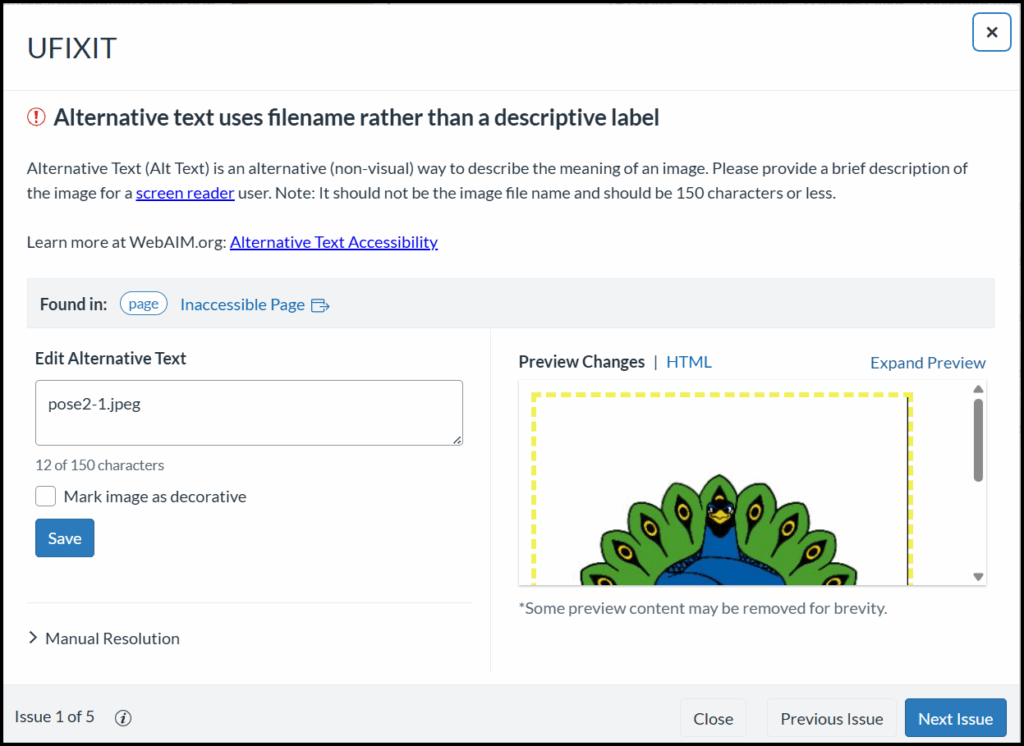Advance to the Next Issue
Screen dimensions: 1024x746
955,717
